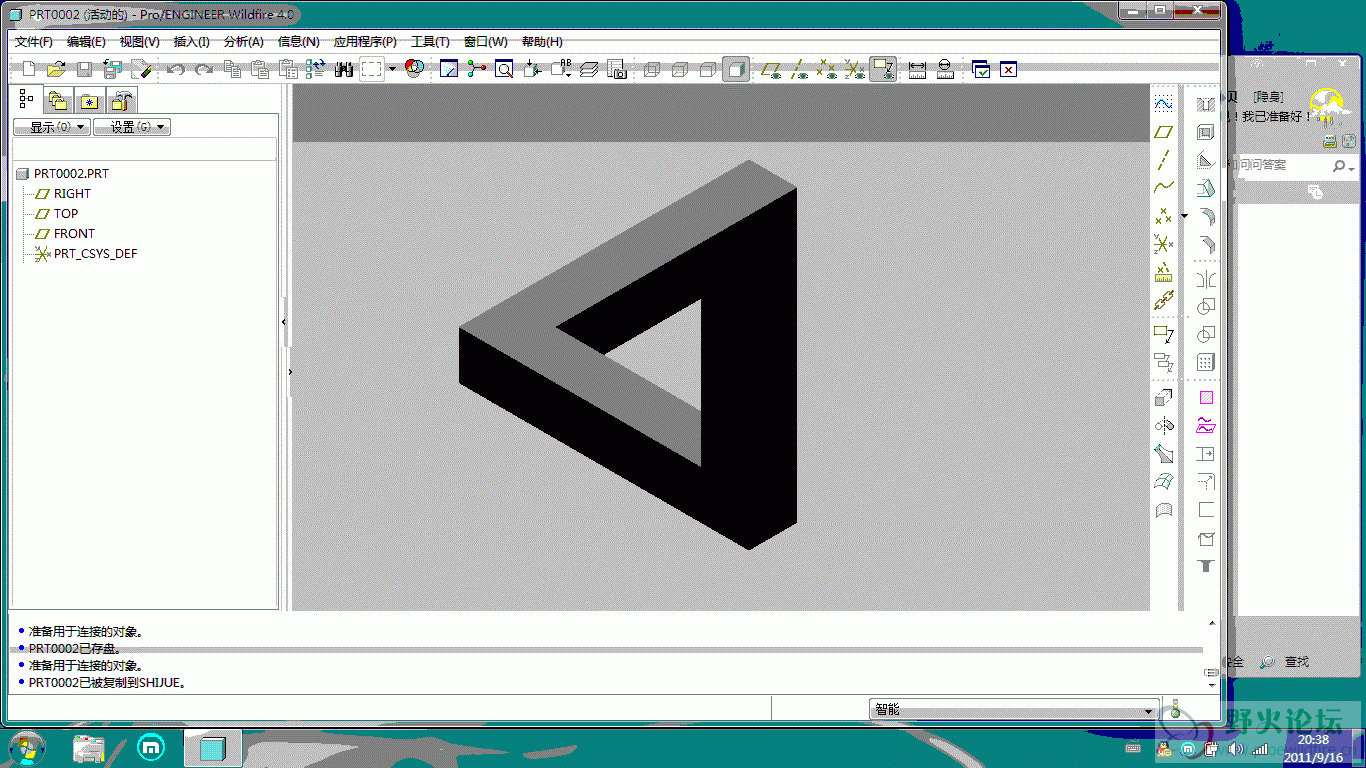The image size is (1366, 768).
Task: Open the View manager icon
Action: [618, 69]
